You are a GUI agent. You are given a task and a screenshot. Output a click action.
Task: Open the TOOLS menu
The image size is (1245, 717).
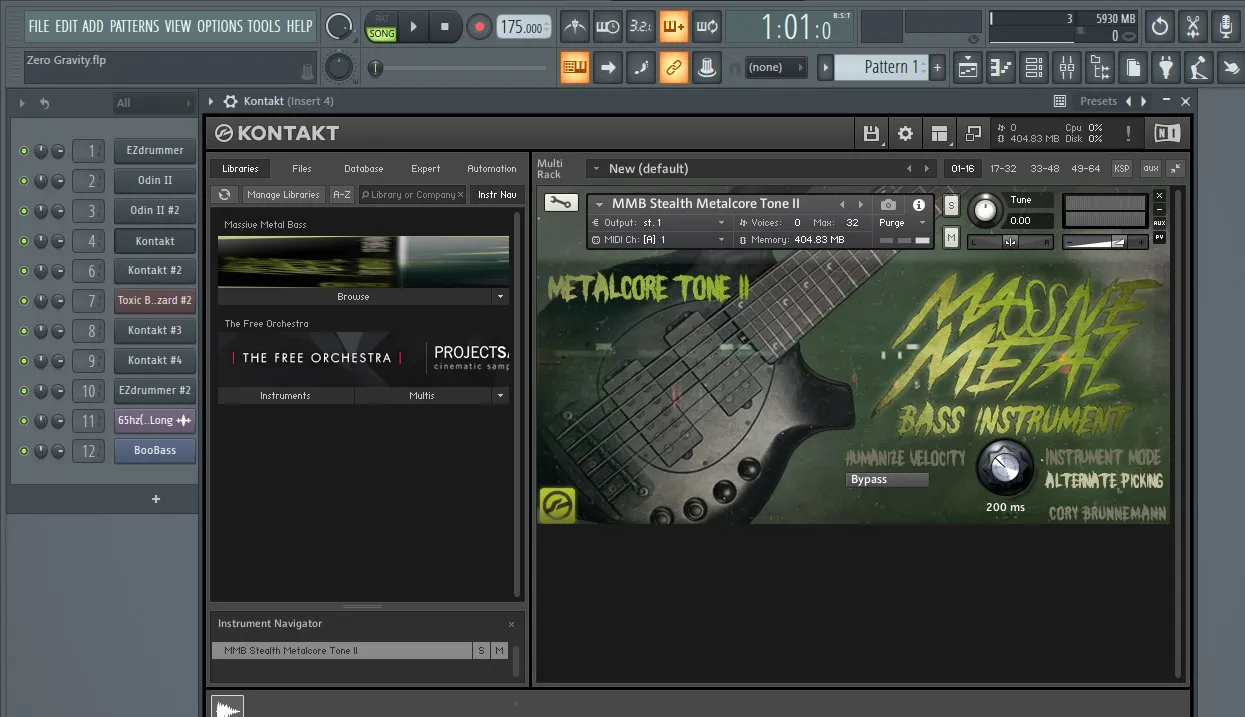[265, 26]
